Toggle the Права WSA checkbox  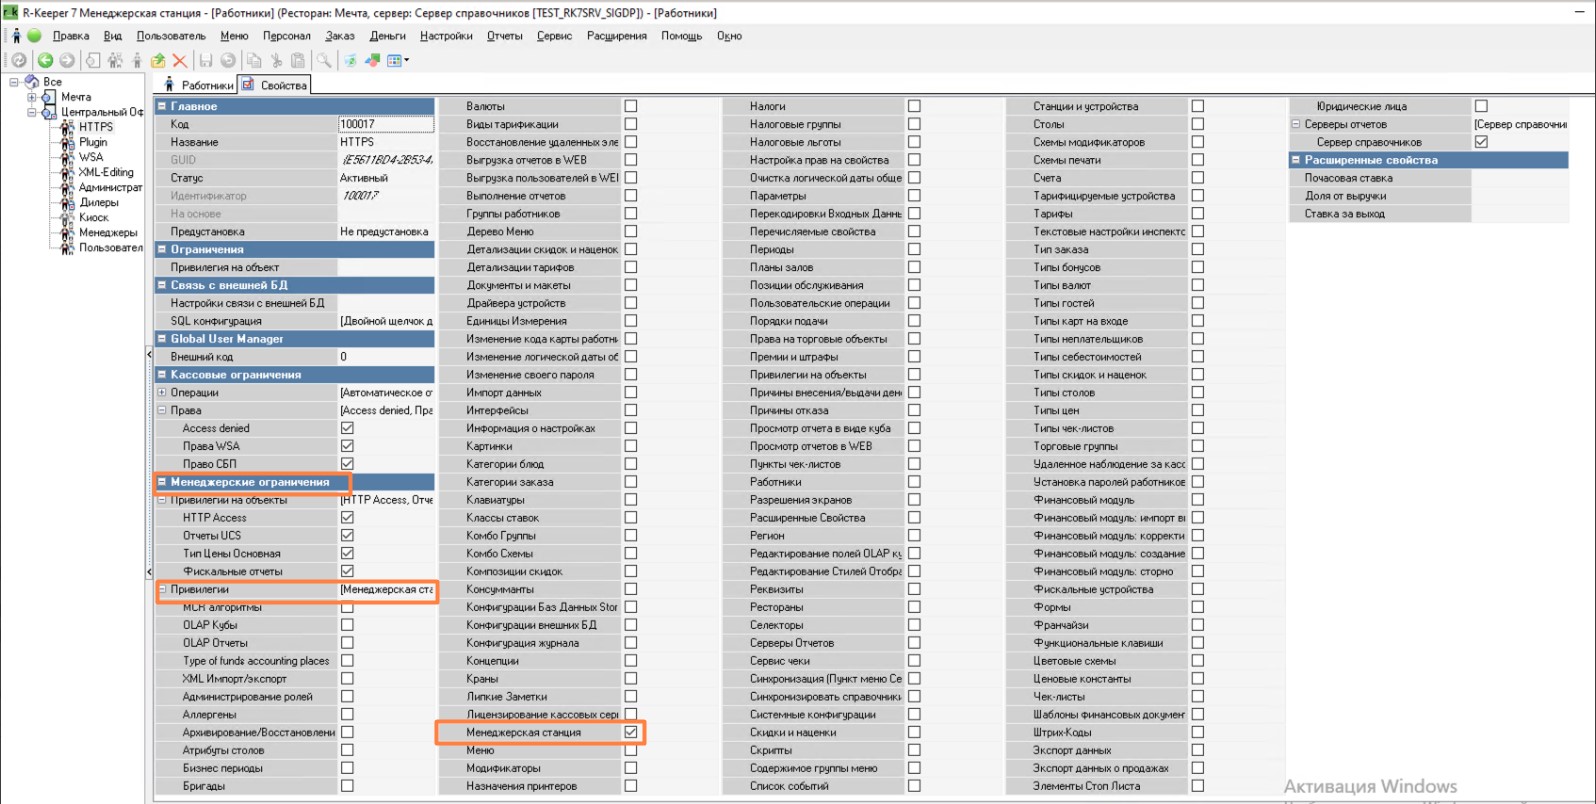pos(347,446)
